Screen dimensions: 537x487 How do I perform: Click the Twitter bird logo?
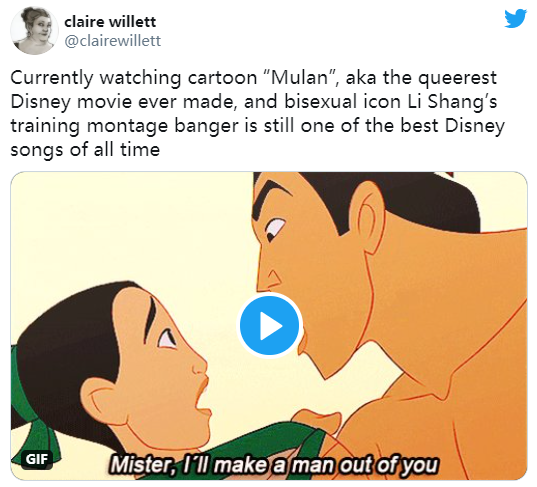click(x=515, y=18)
